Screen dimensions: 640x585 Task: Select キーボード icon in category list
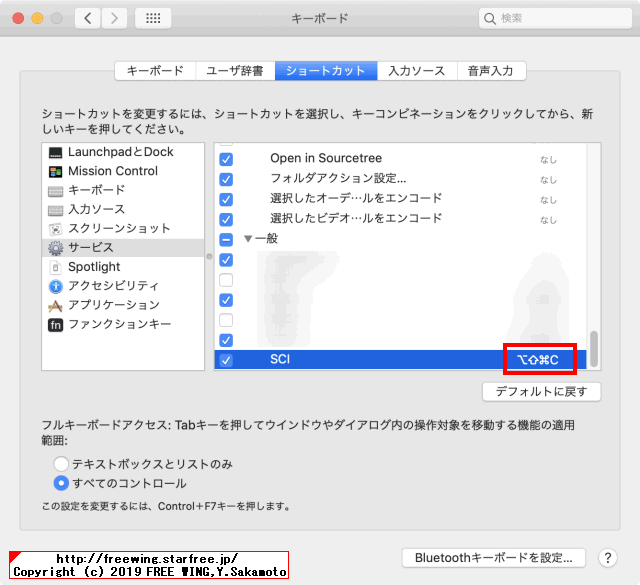point(56,191)
